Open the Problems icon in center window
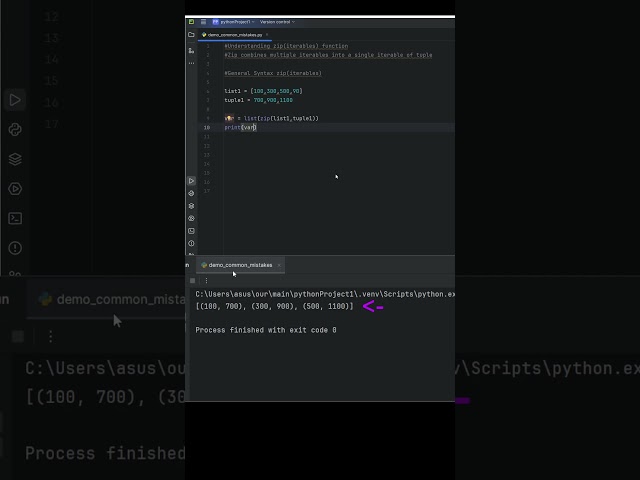Image resolution: width=640 pixels, height=480 pixels. point(191,244)
